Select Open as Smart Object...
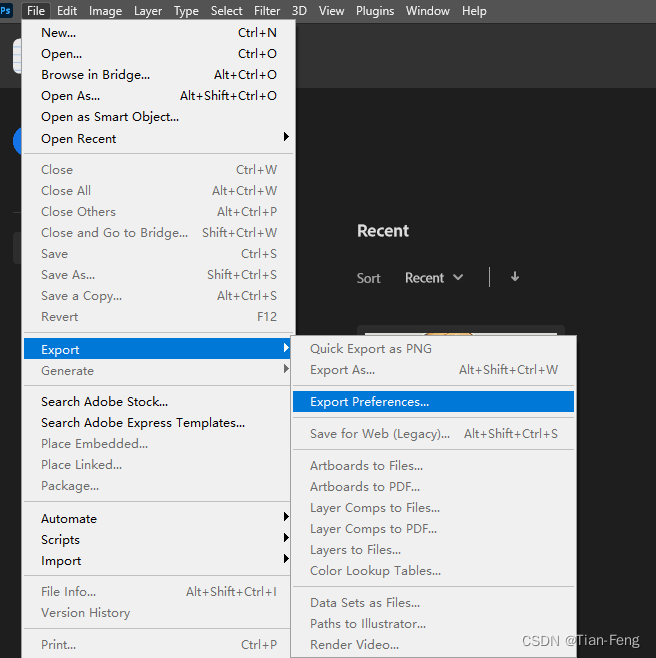656x658 pixels. 159,117
